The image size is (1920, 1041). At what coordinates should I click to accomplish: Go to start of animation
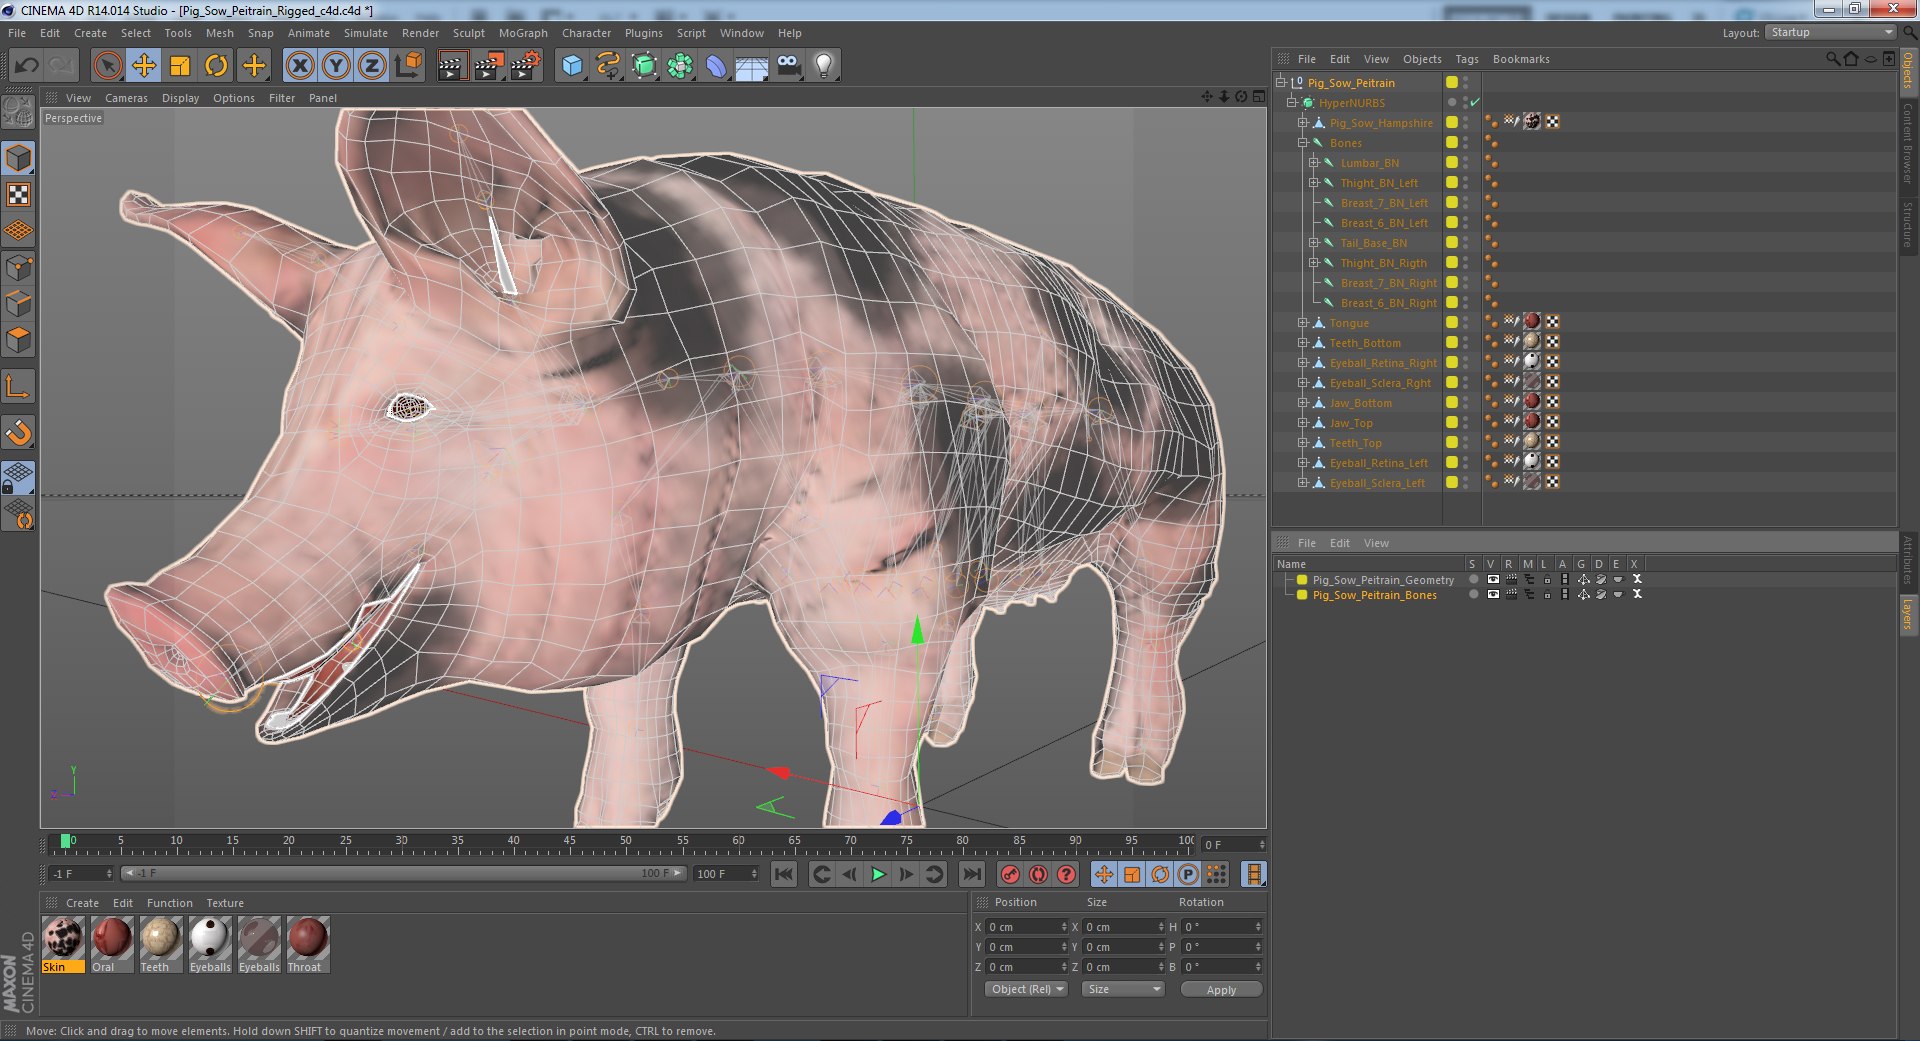[x=784, y=874]
